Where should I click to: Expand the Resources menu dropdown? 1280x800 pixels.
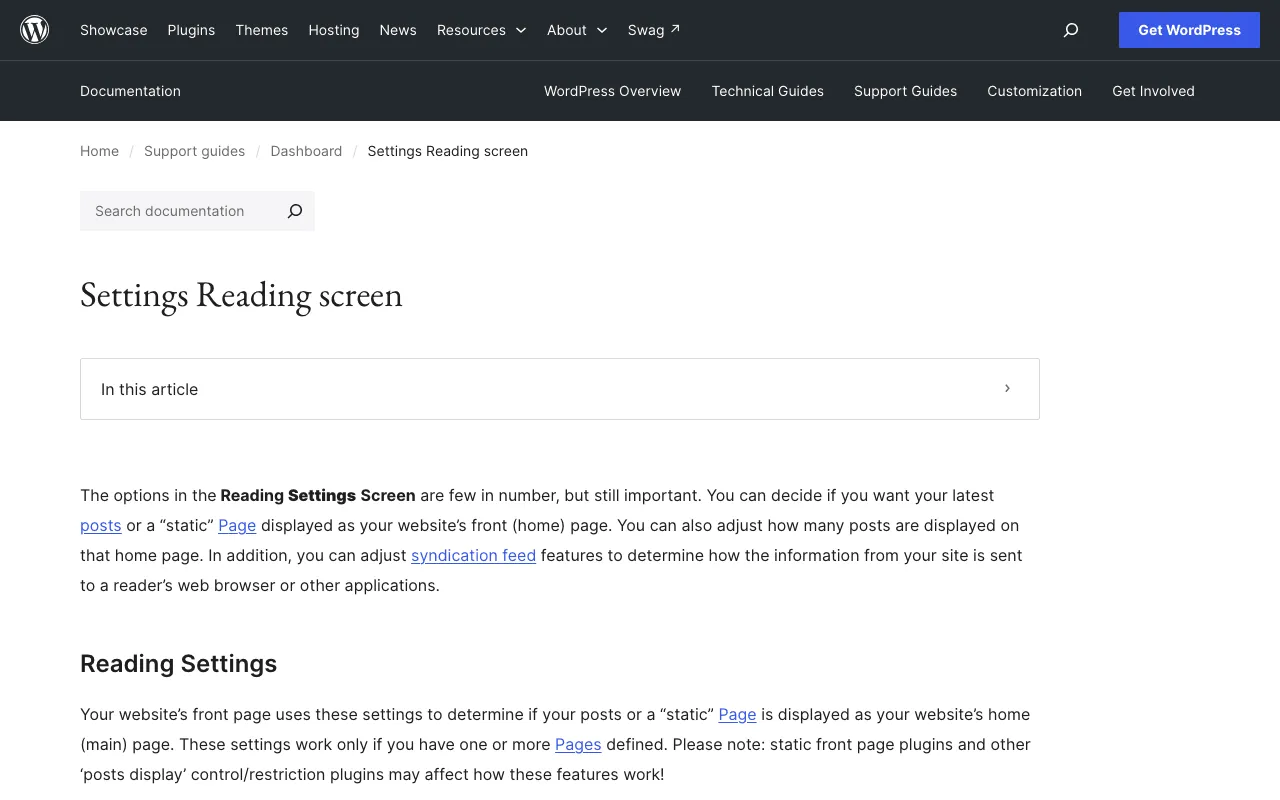(x=481, y=30)
